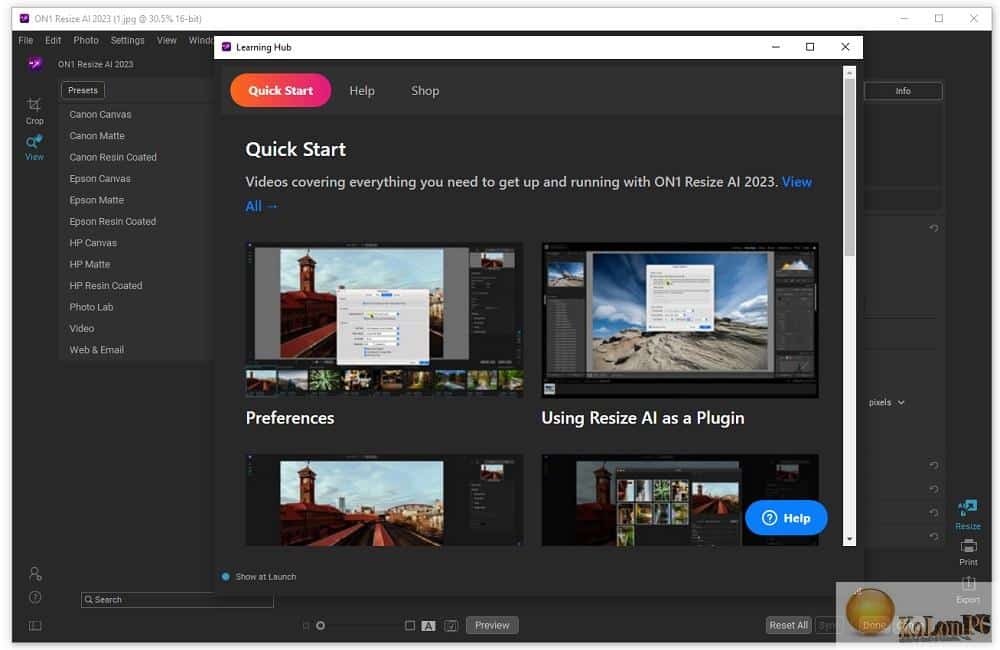Select the View zoom tool in left toolbar
Image resolution: width=1000 pixels, height=650 pixels.
[34, 147]
